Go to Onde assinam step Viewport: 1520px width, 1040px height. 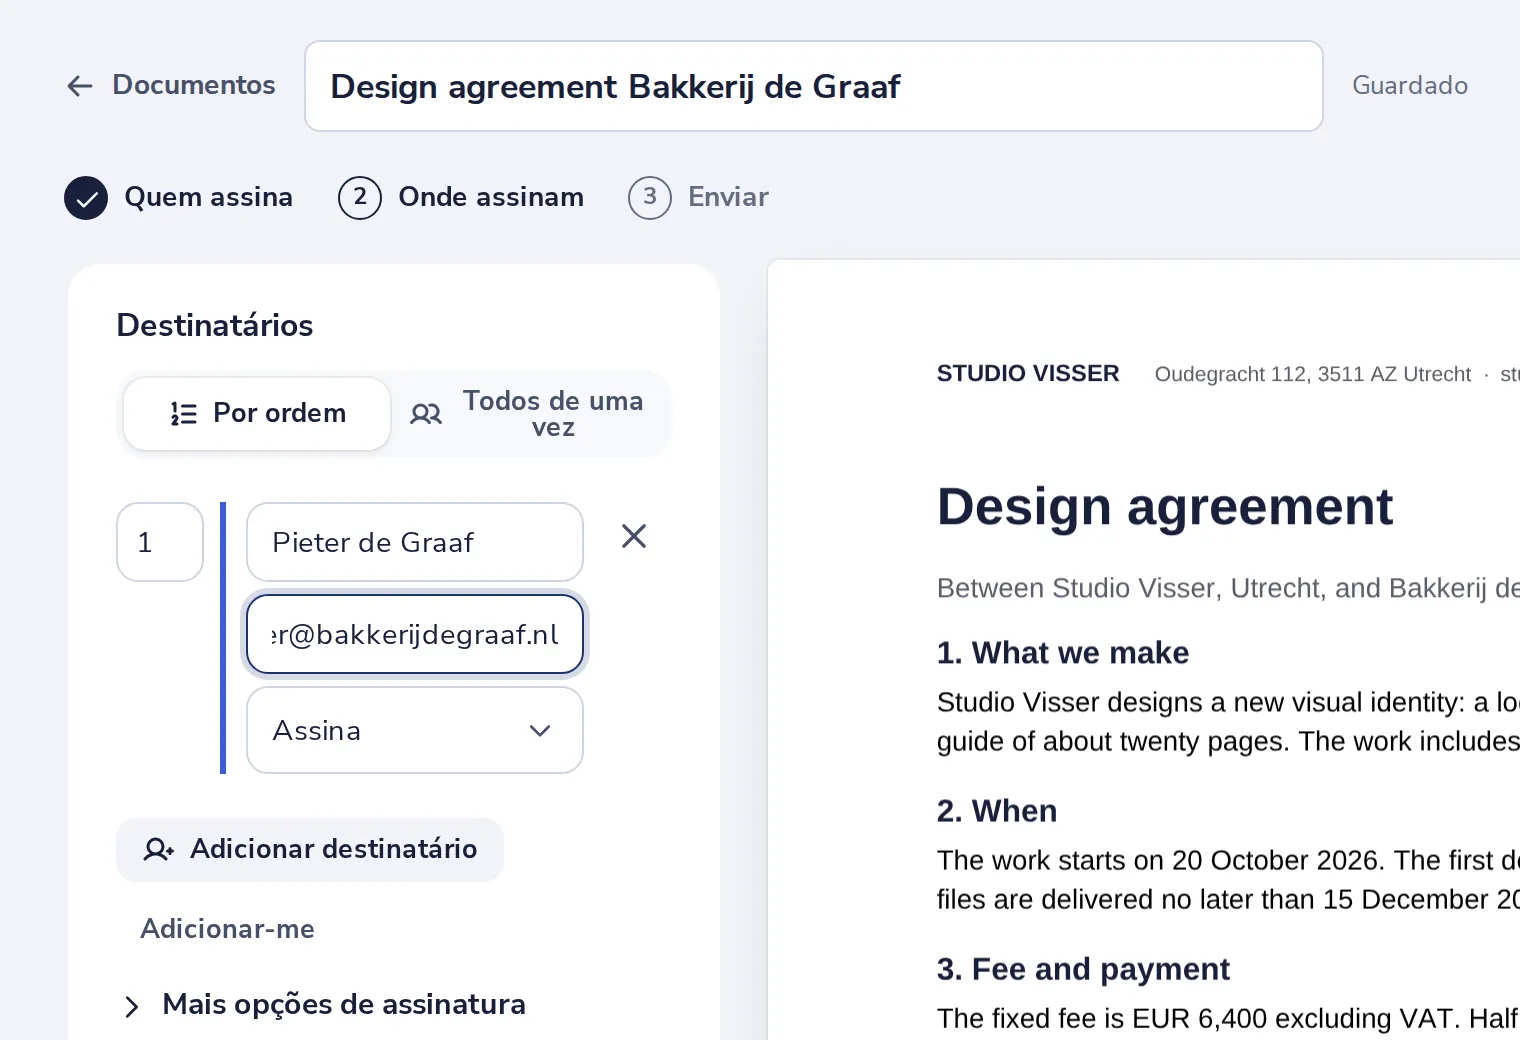461,197
